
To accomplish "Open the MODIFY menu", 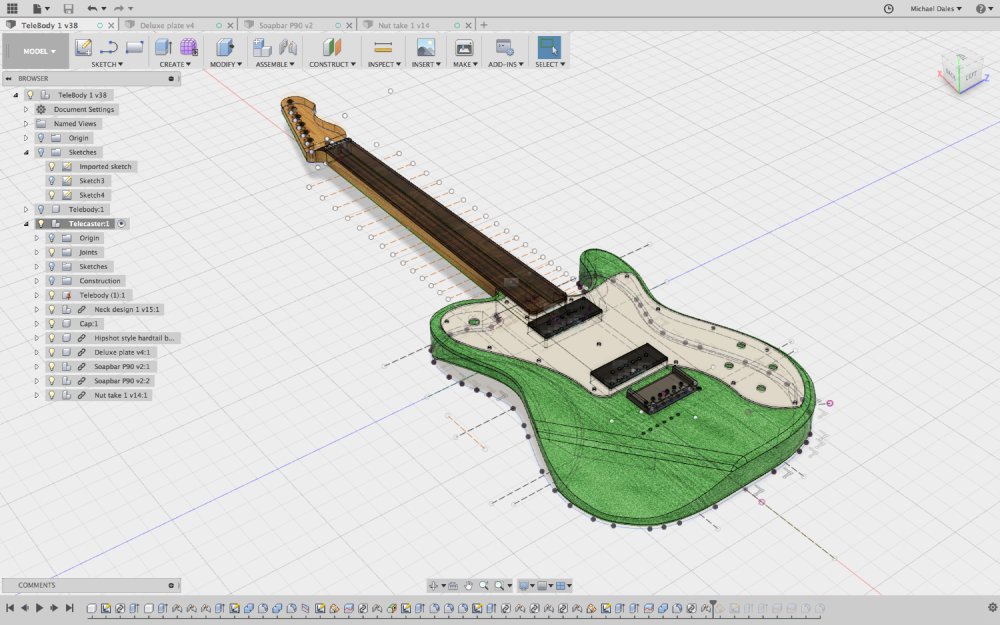I will (226, 64).
